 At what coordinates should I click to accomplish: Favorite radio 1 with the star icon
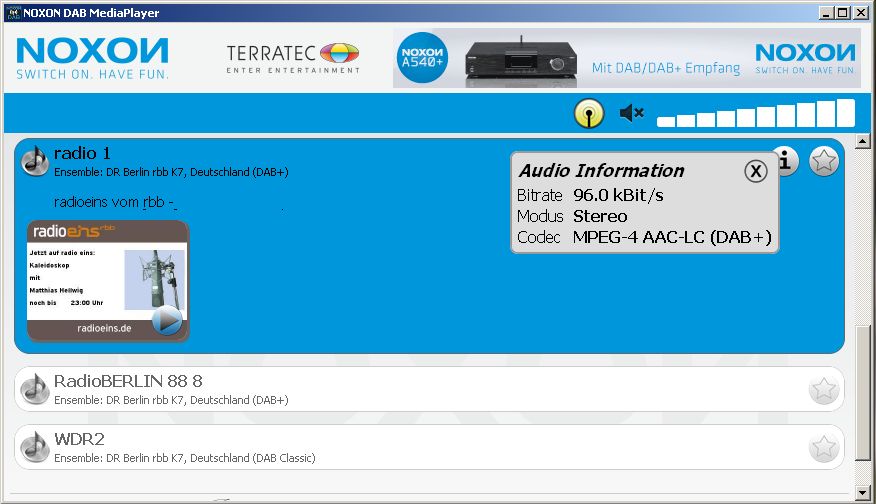click(x=824, y=161)
